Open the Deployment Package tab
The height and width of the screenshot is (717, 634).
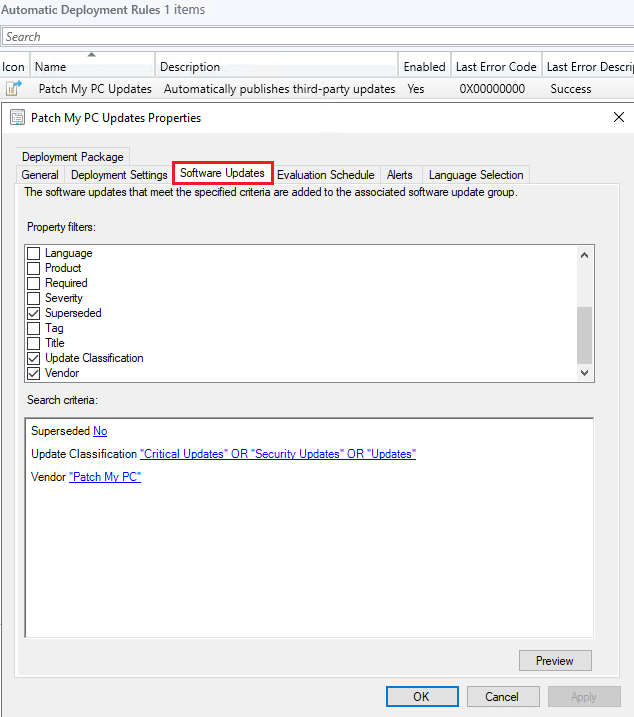73,157
